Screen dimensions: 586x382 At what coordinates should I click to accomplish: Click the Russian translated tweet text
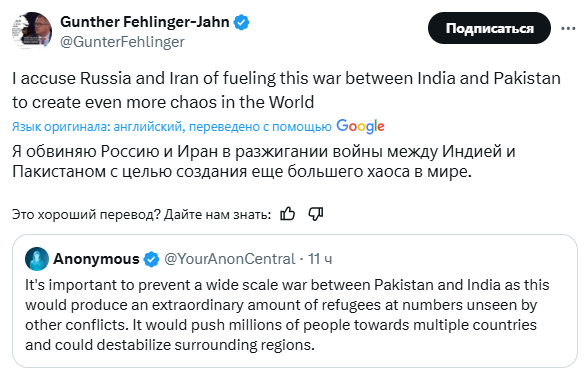[264, 161]
